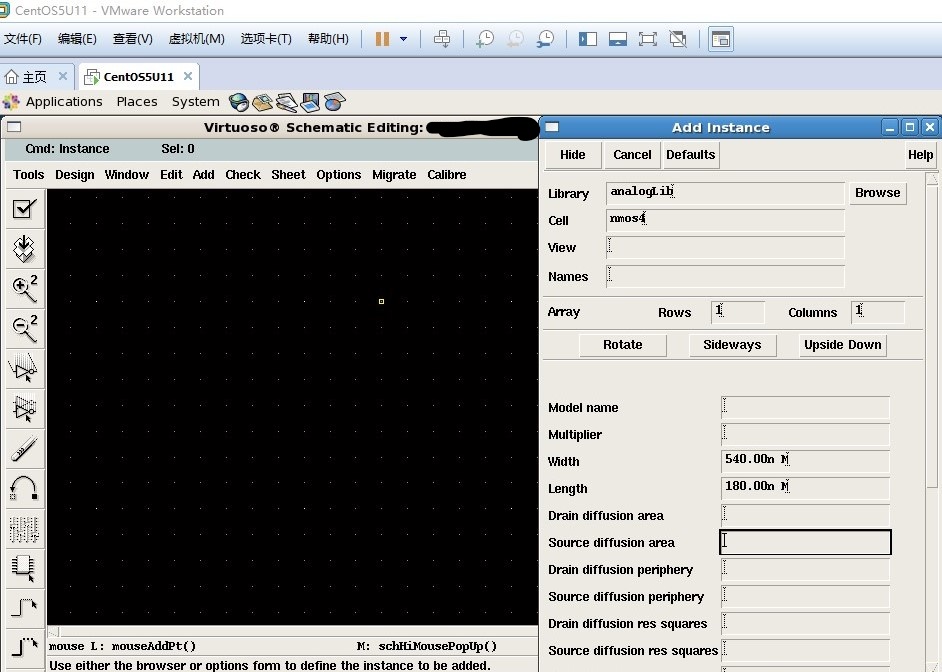
Task: Toggle Rotate orientation for the instance
Action: click(x=622, y=344)
